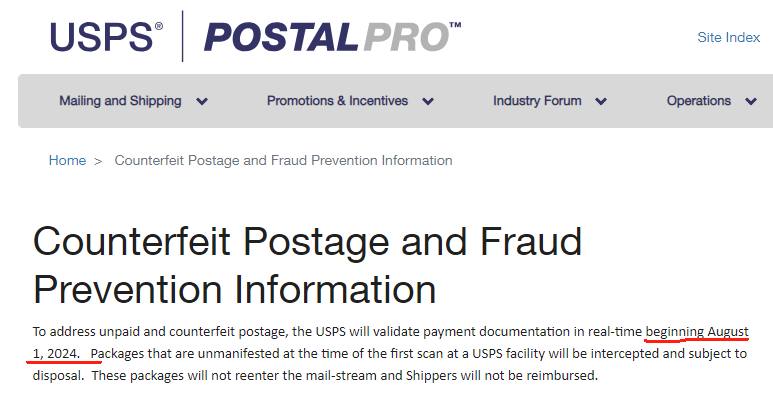
Task: Click the underlined '1, 2024' date text
Action: tap(56, 353)
